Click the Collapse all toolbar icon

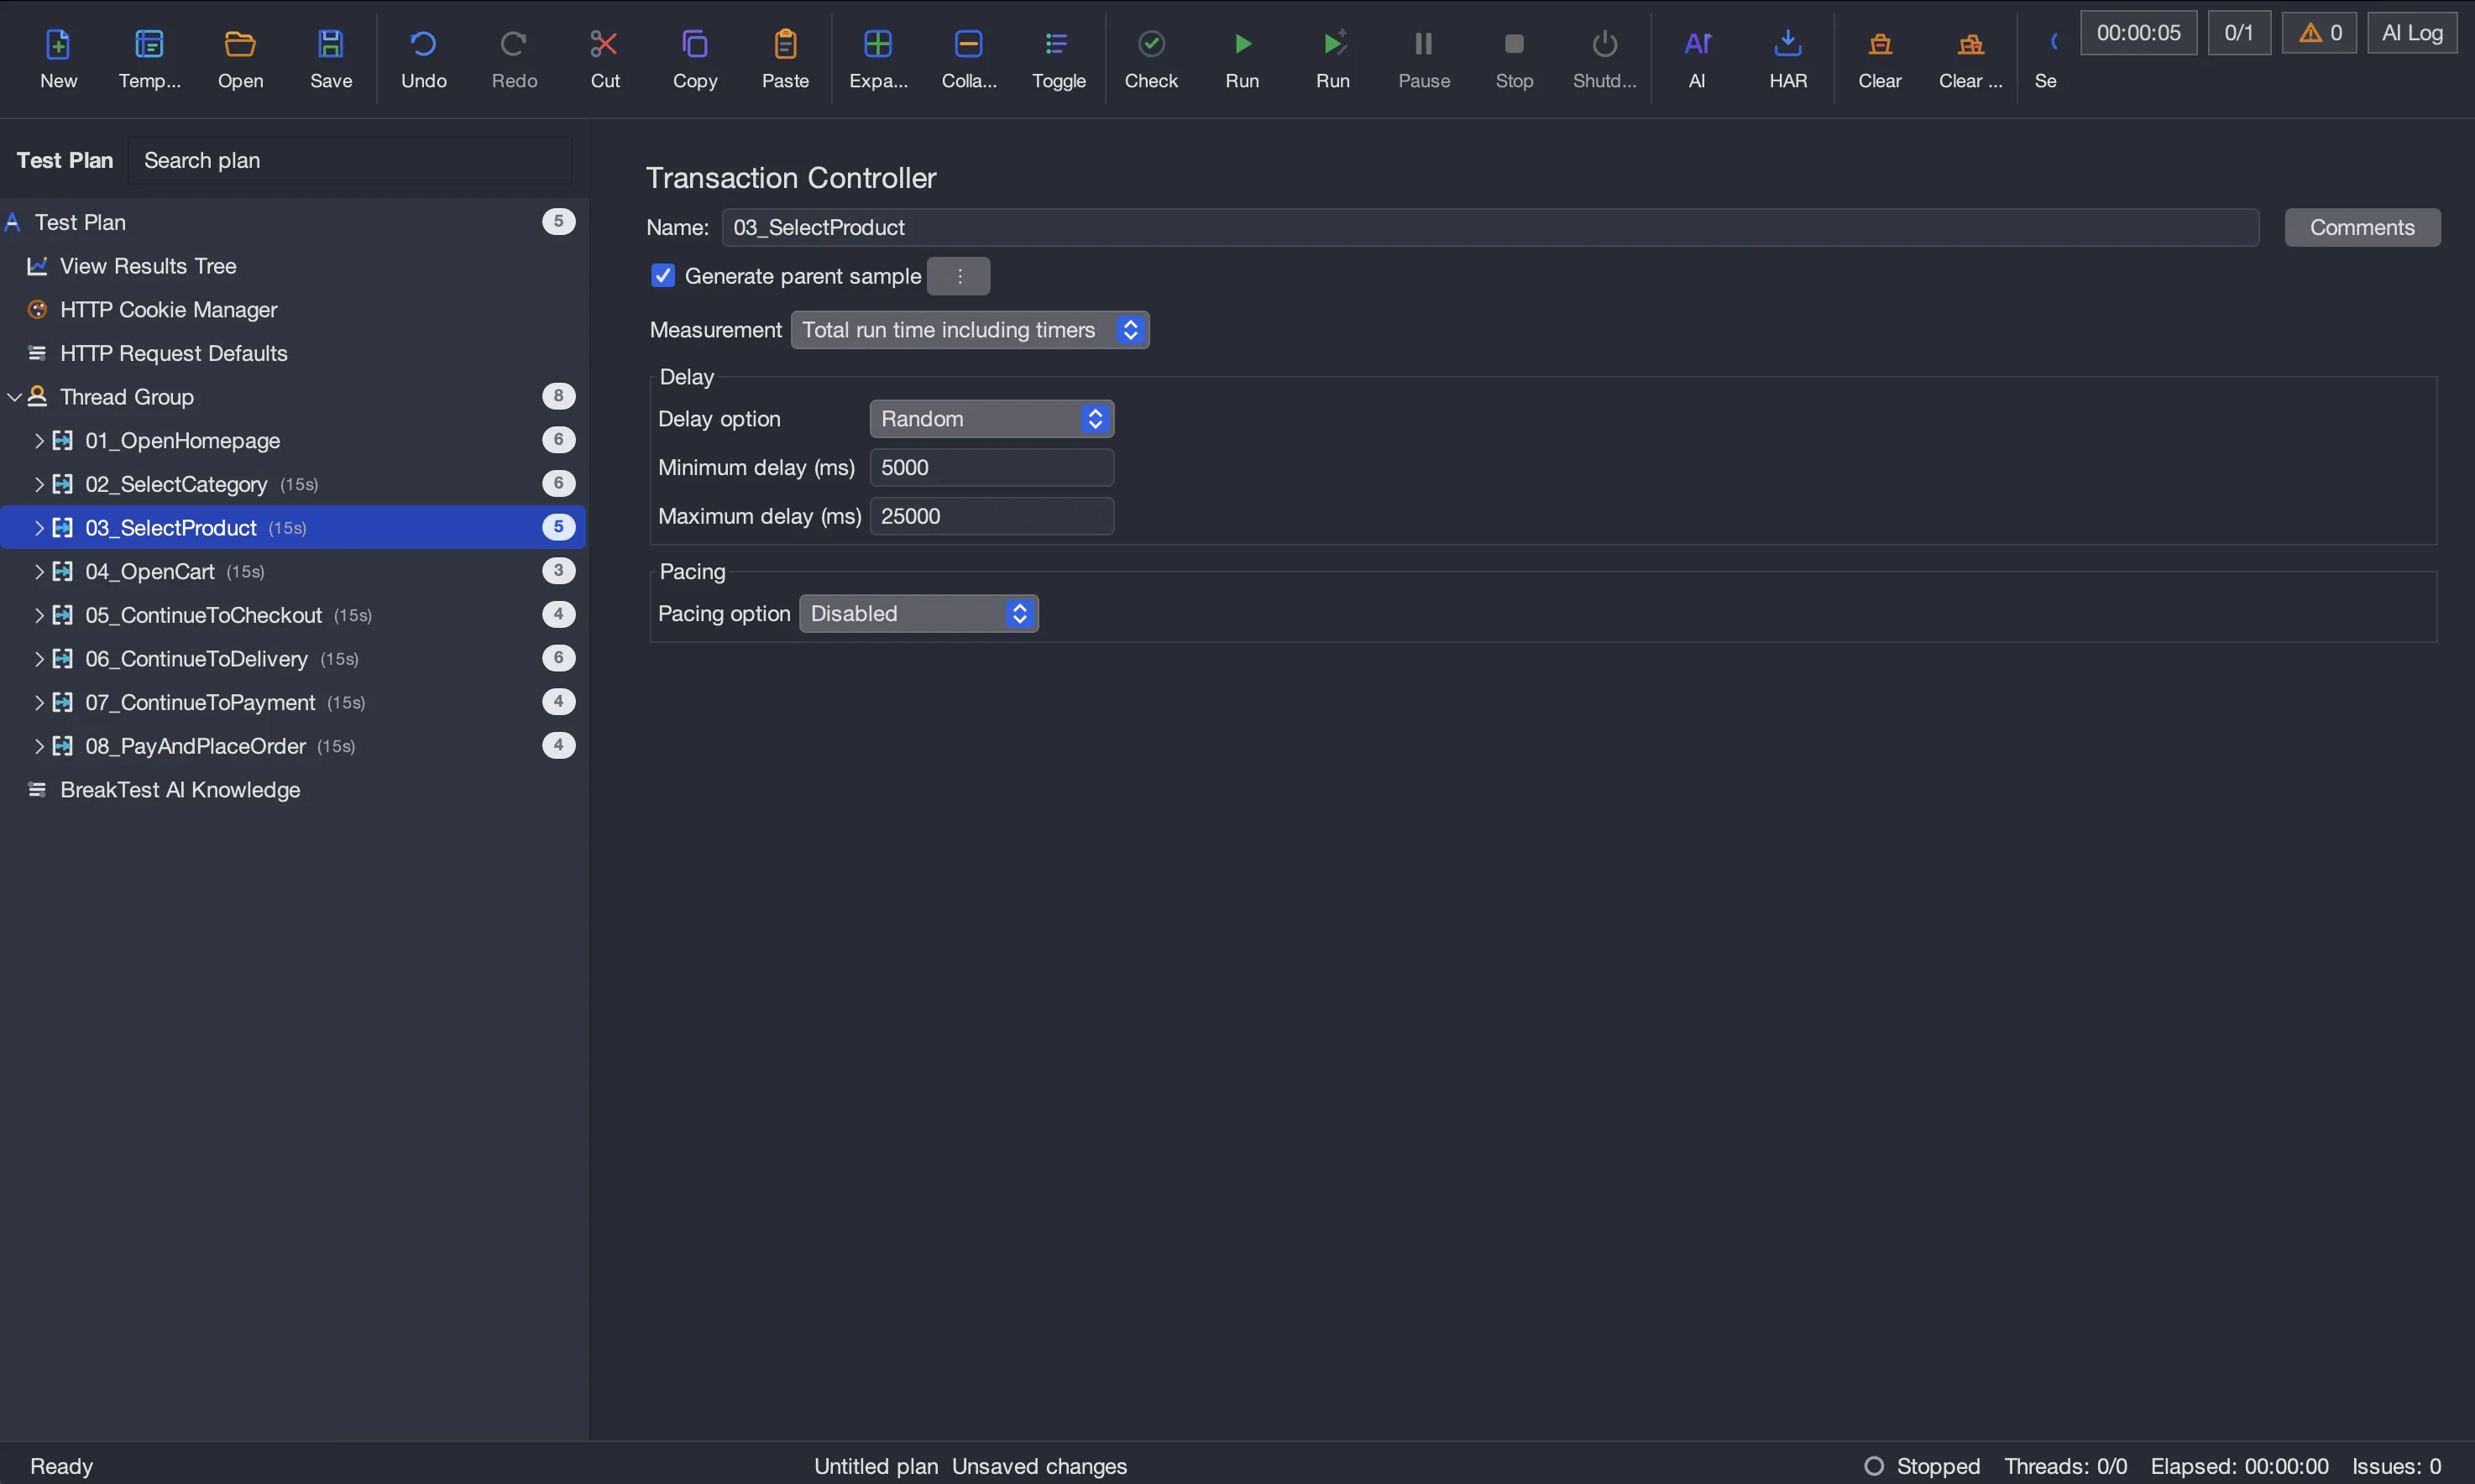(x=969, y=44)
